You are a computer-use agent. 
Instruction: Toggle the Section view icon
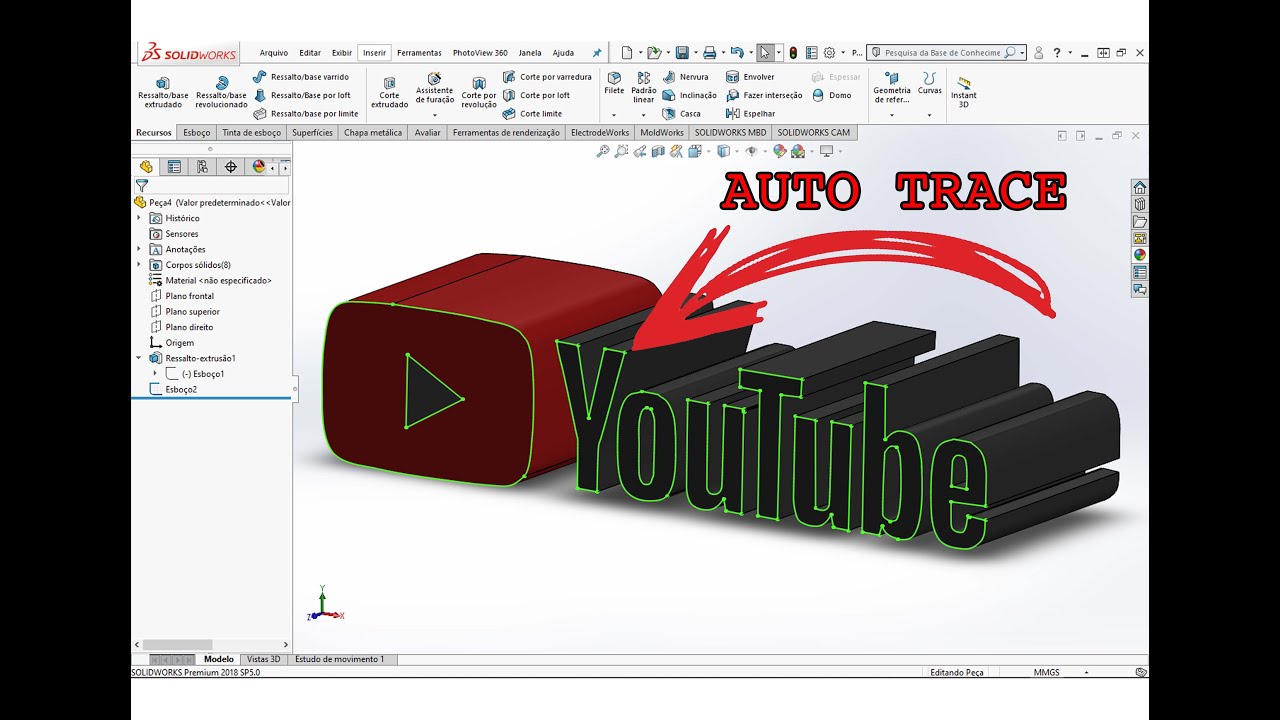tap(658, 151)
